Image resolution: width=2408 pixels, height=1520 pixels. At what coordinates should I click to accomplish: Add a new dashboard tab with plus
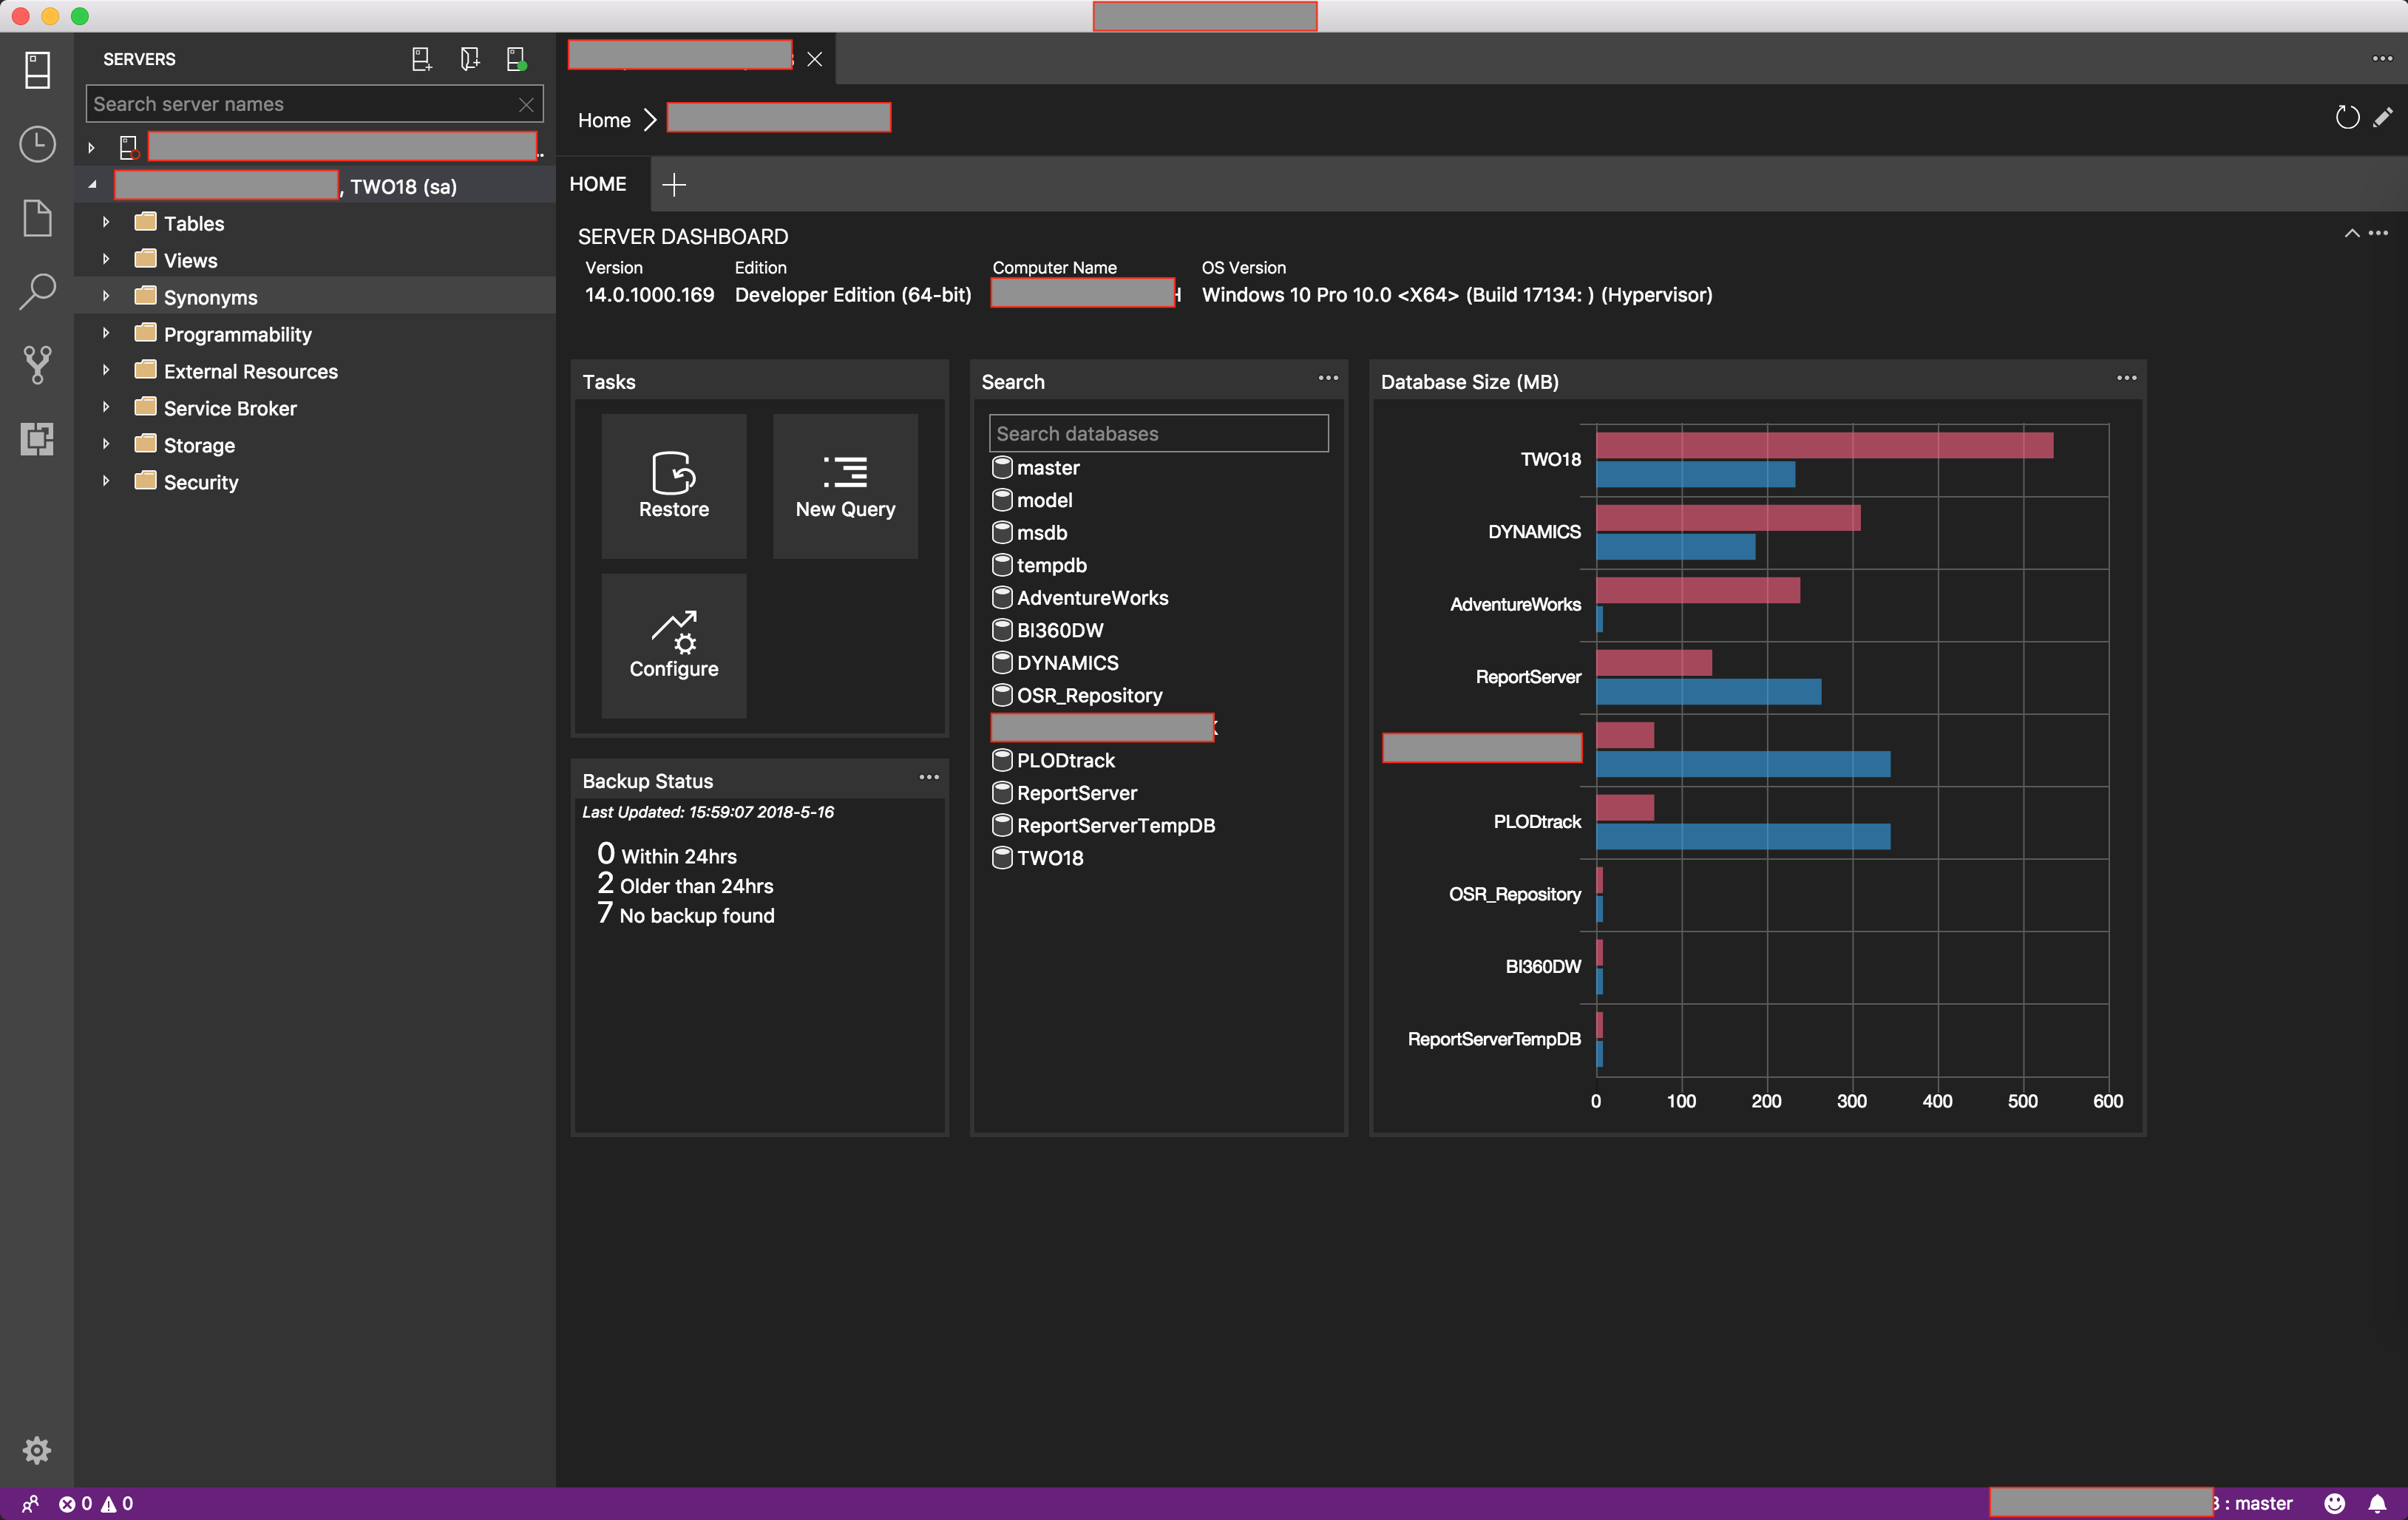[x=674, y=184]
